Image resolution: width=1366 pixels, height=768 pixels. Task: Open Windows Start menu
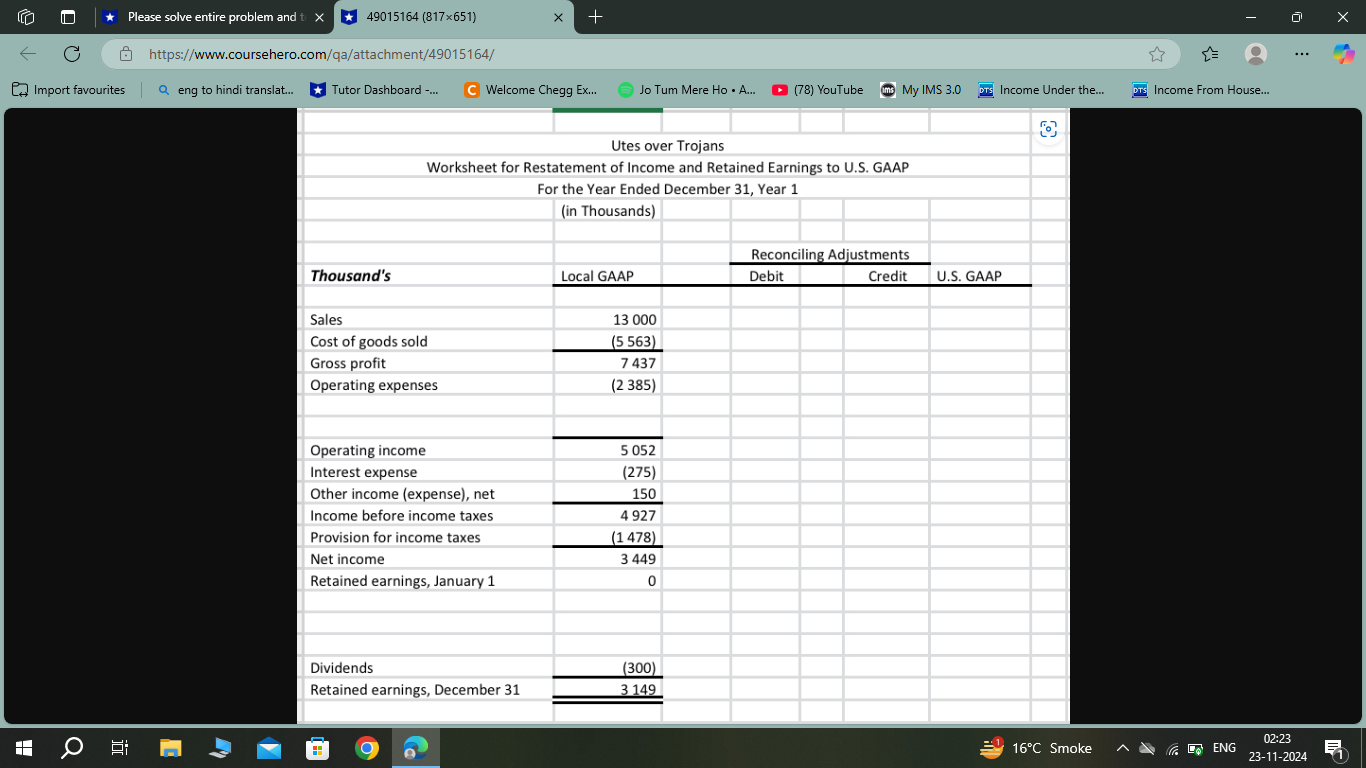click(x=26, y=748)
